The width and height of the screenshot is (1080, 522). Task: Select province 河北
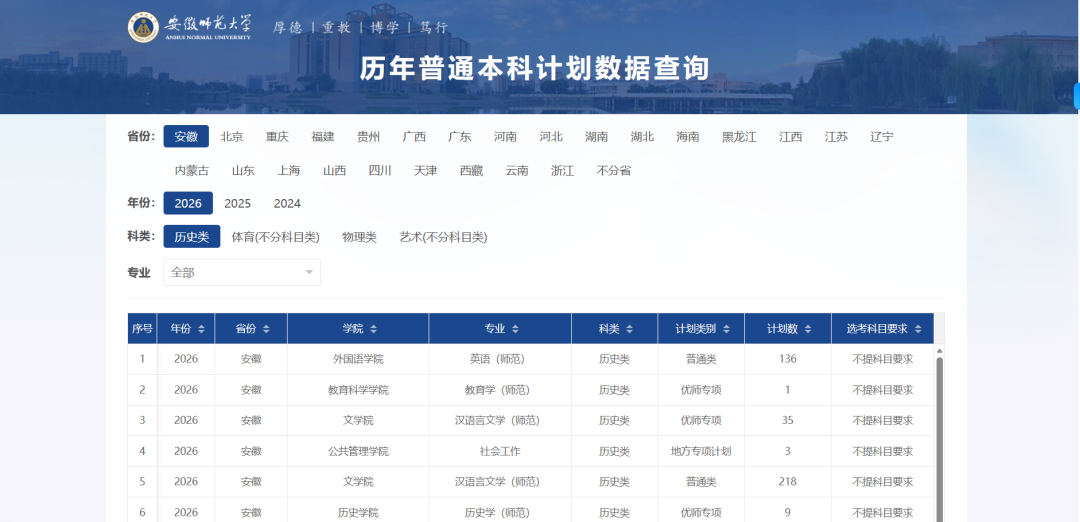tap(551, 136)
